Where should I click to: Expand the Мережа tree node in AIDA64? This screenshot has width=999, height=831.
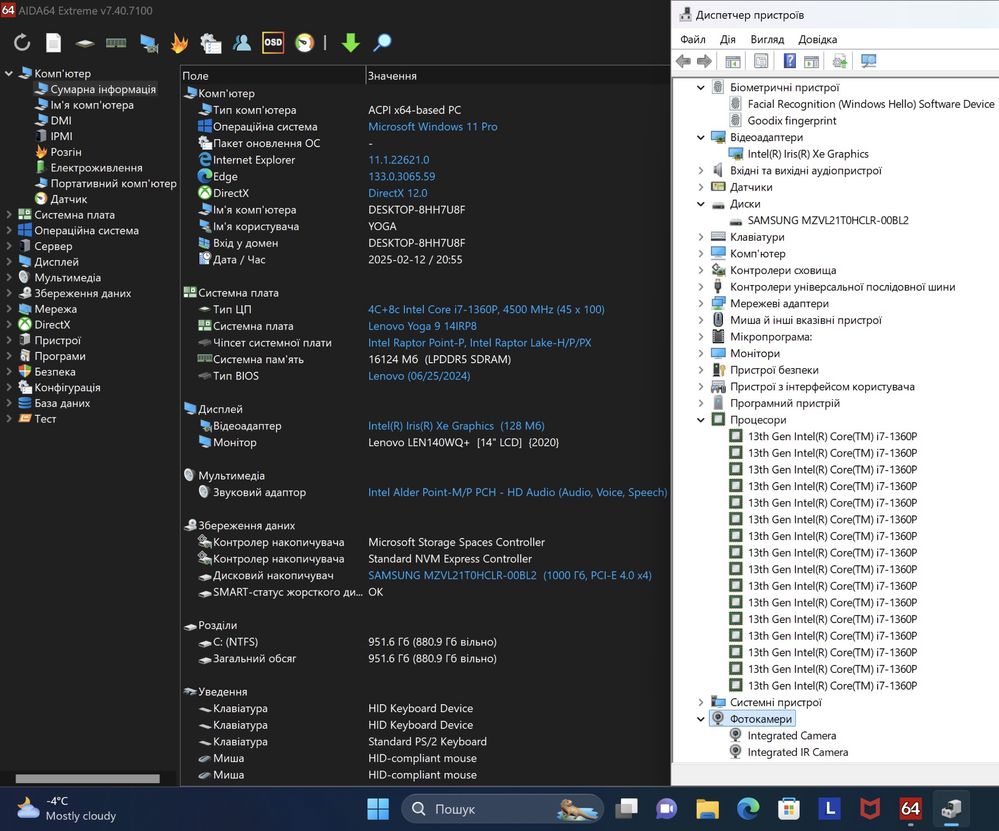[x=9, y=309]
